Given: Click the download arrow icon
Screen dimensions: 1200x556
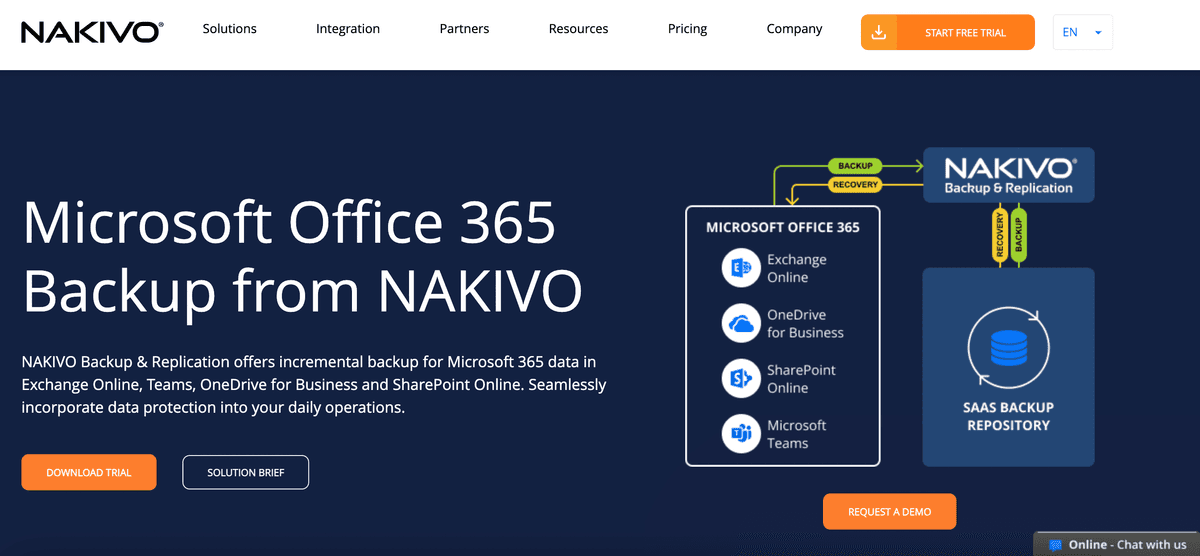Looking at the screenshot, I should pyautogui.click(x=878, y=33).
